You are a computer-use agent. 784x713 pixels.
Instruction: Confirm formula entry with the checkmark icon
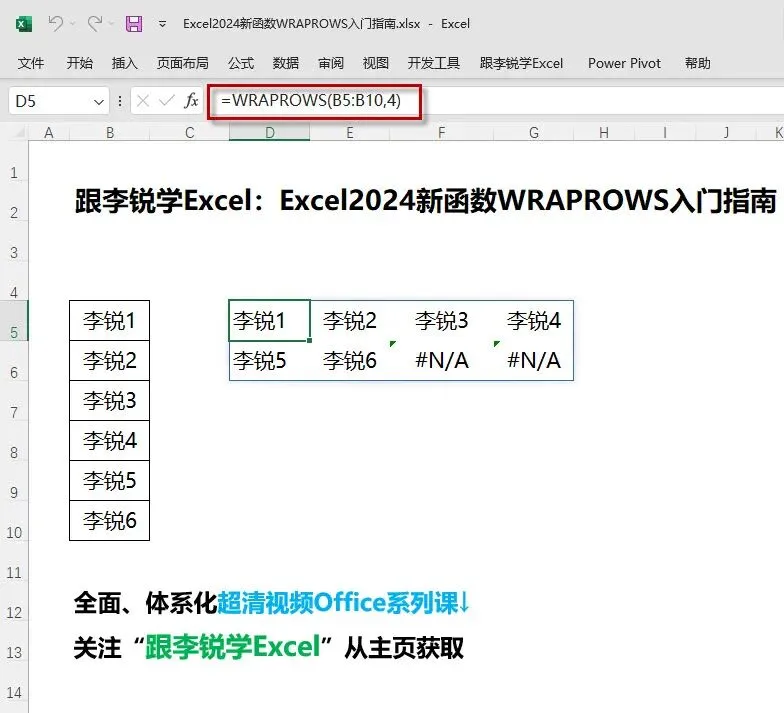(x=166, y=102)
